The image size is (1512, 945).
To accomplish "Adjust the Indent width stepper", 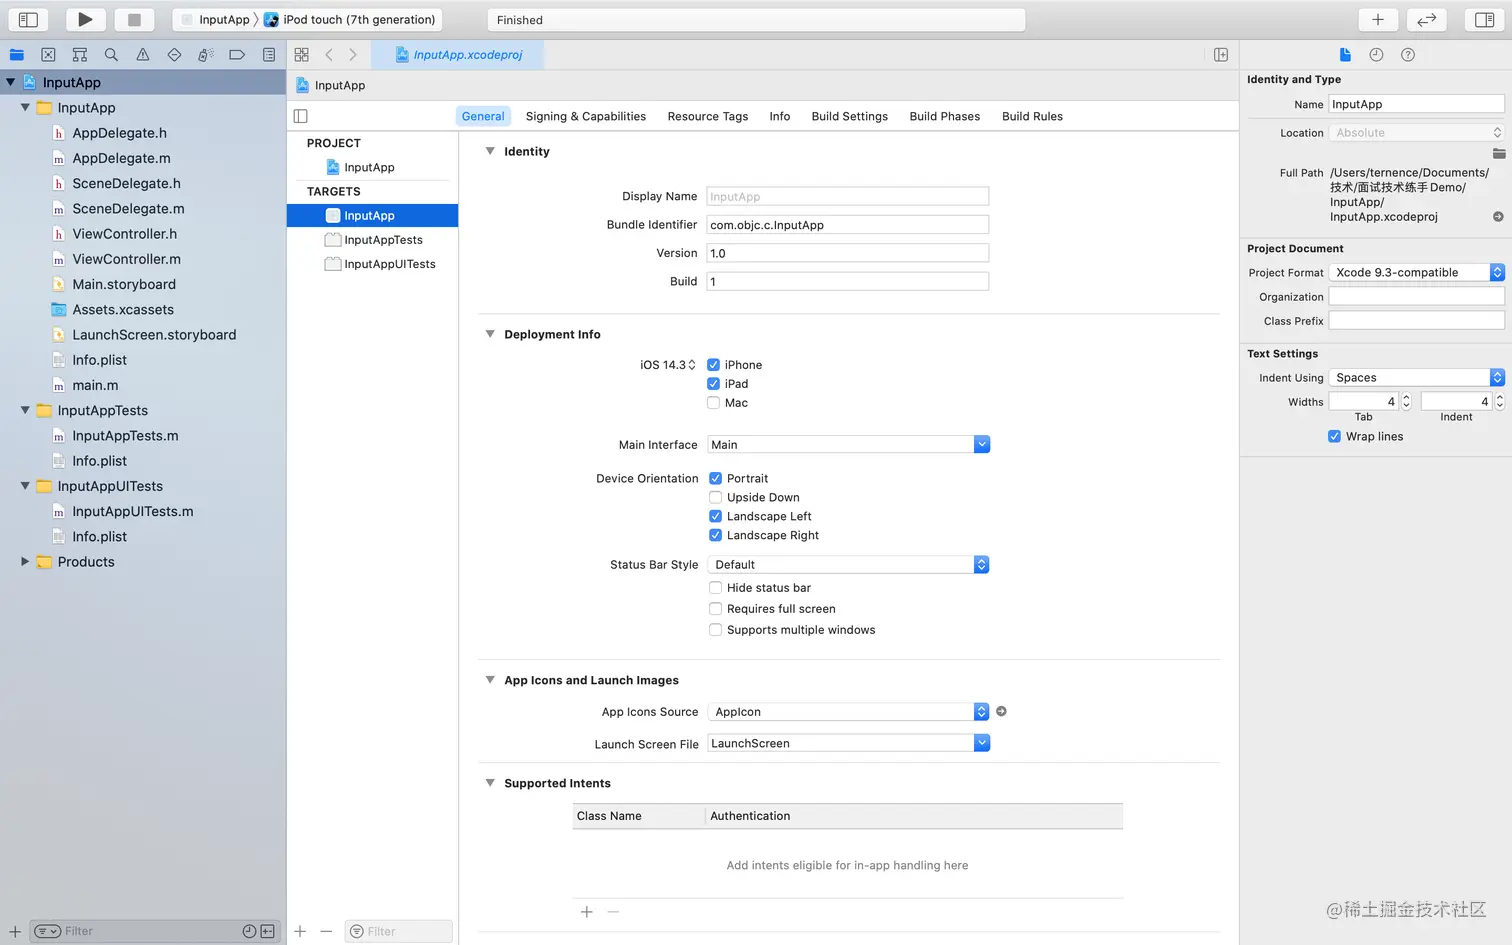I will pos(1499,401).
